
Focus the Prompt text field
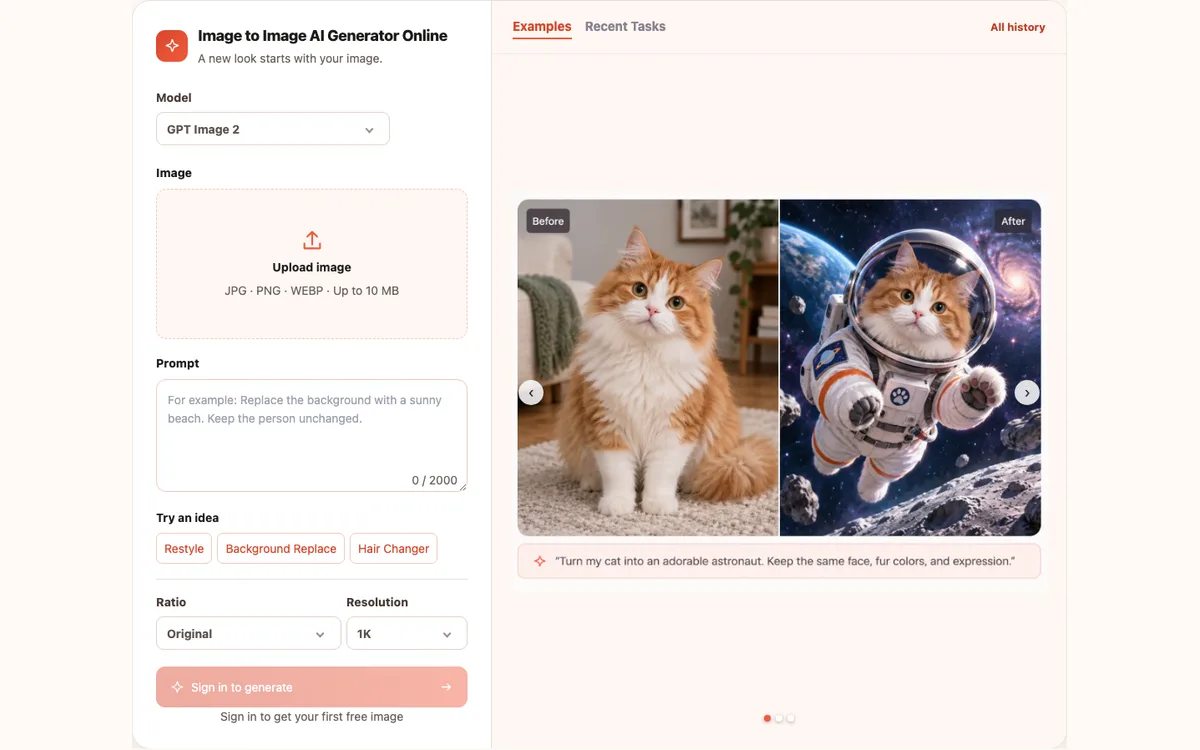click(x=312, y=435)
